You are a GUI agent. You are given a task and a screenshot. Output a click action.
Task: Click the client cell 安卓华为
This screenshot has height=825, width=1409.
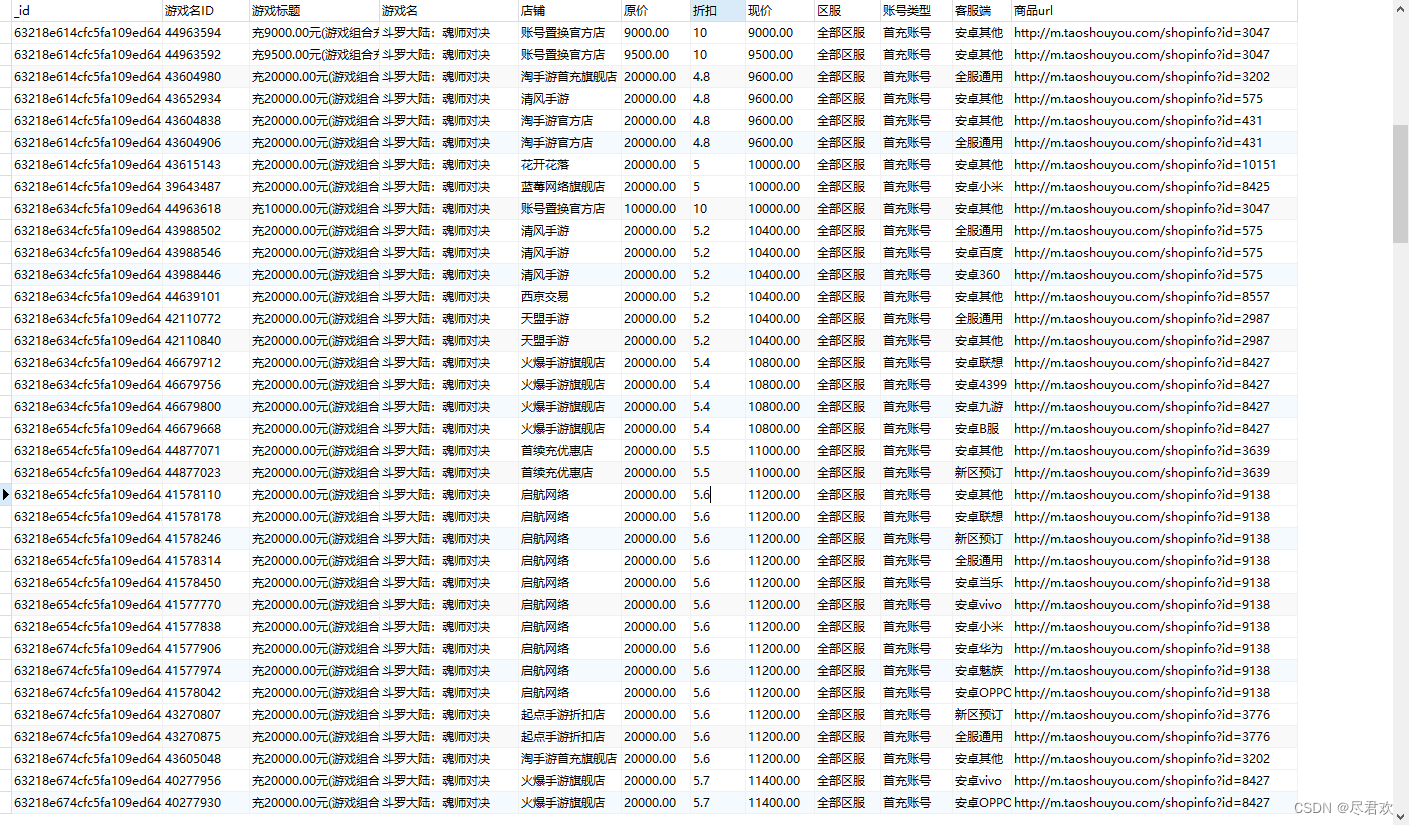click(981, 649)
